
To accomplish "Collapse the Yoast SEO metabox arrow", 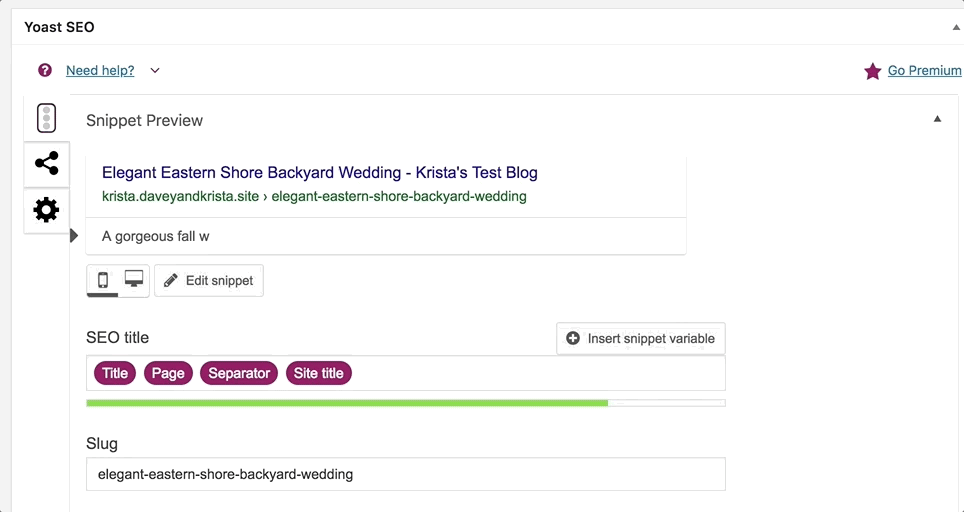I will tap(956, 27).
